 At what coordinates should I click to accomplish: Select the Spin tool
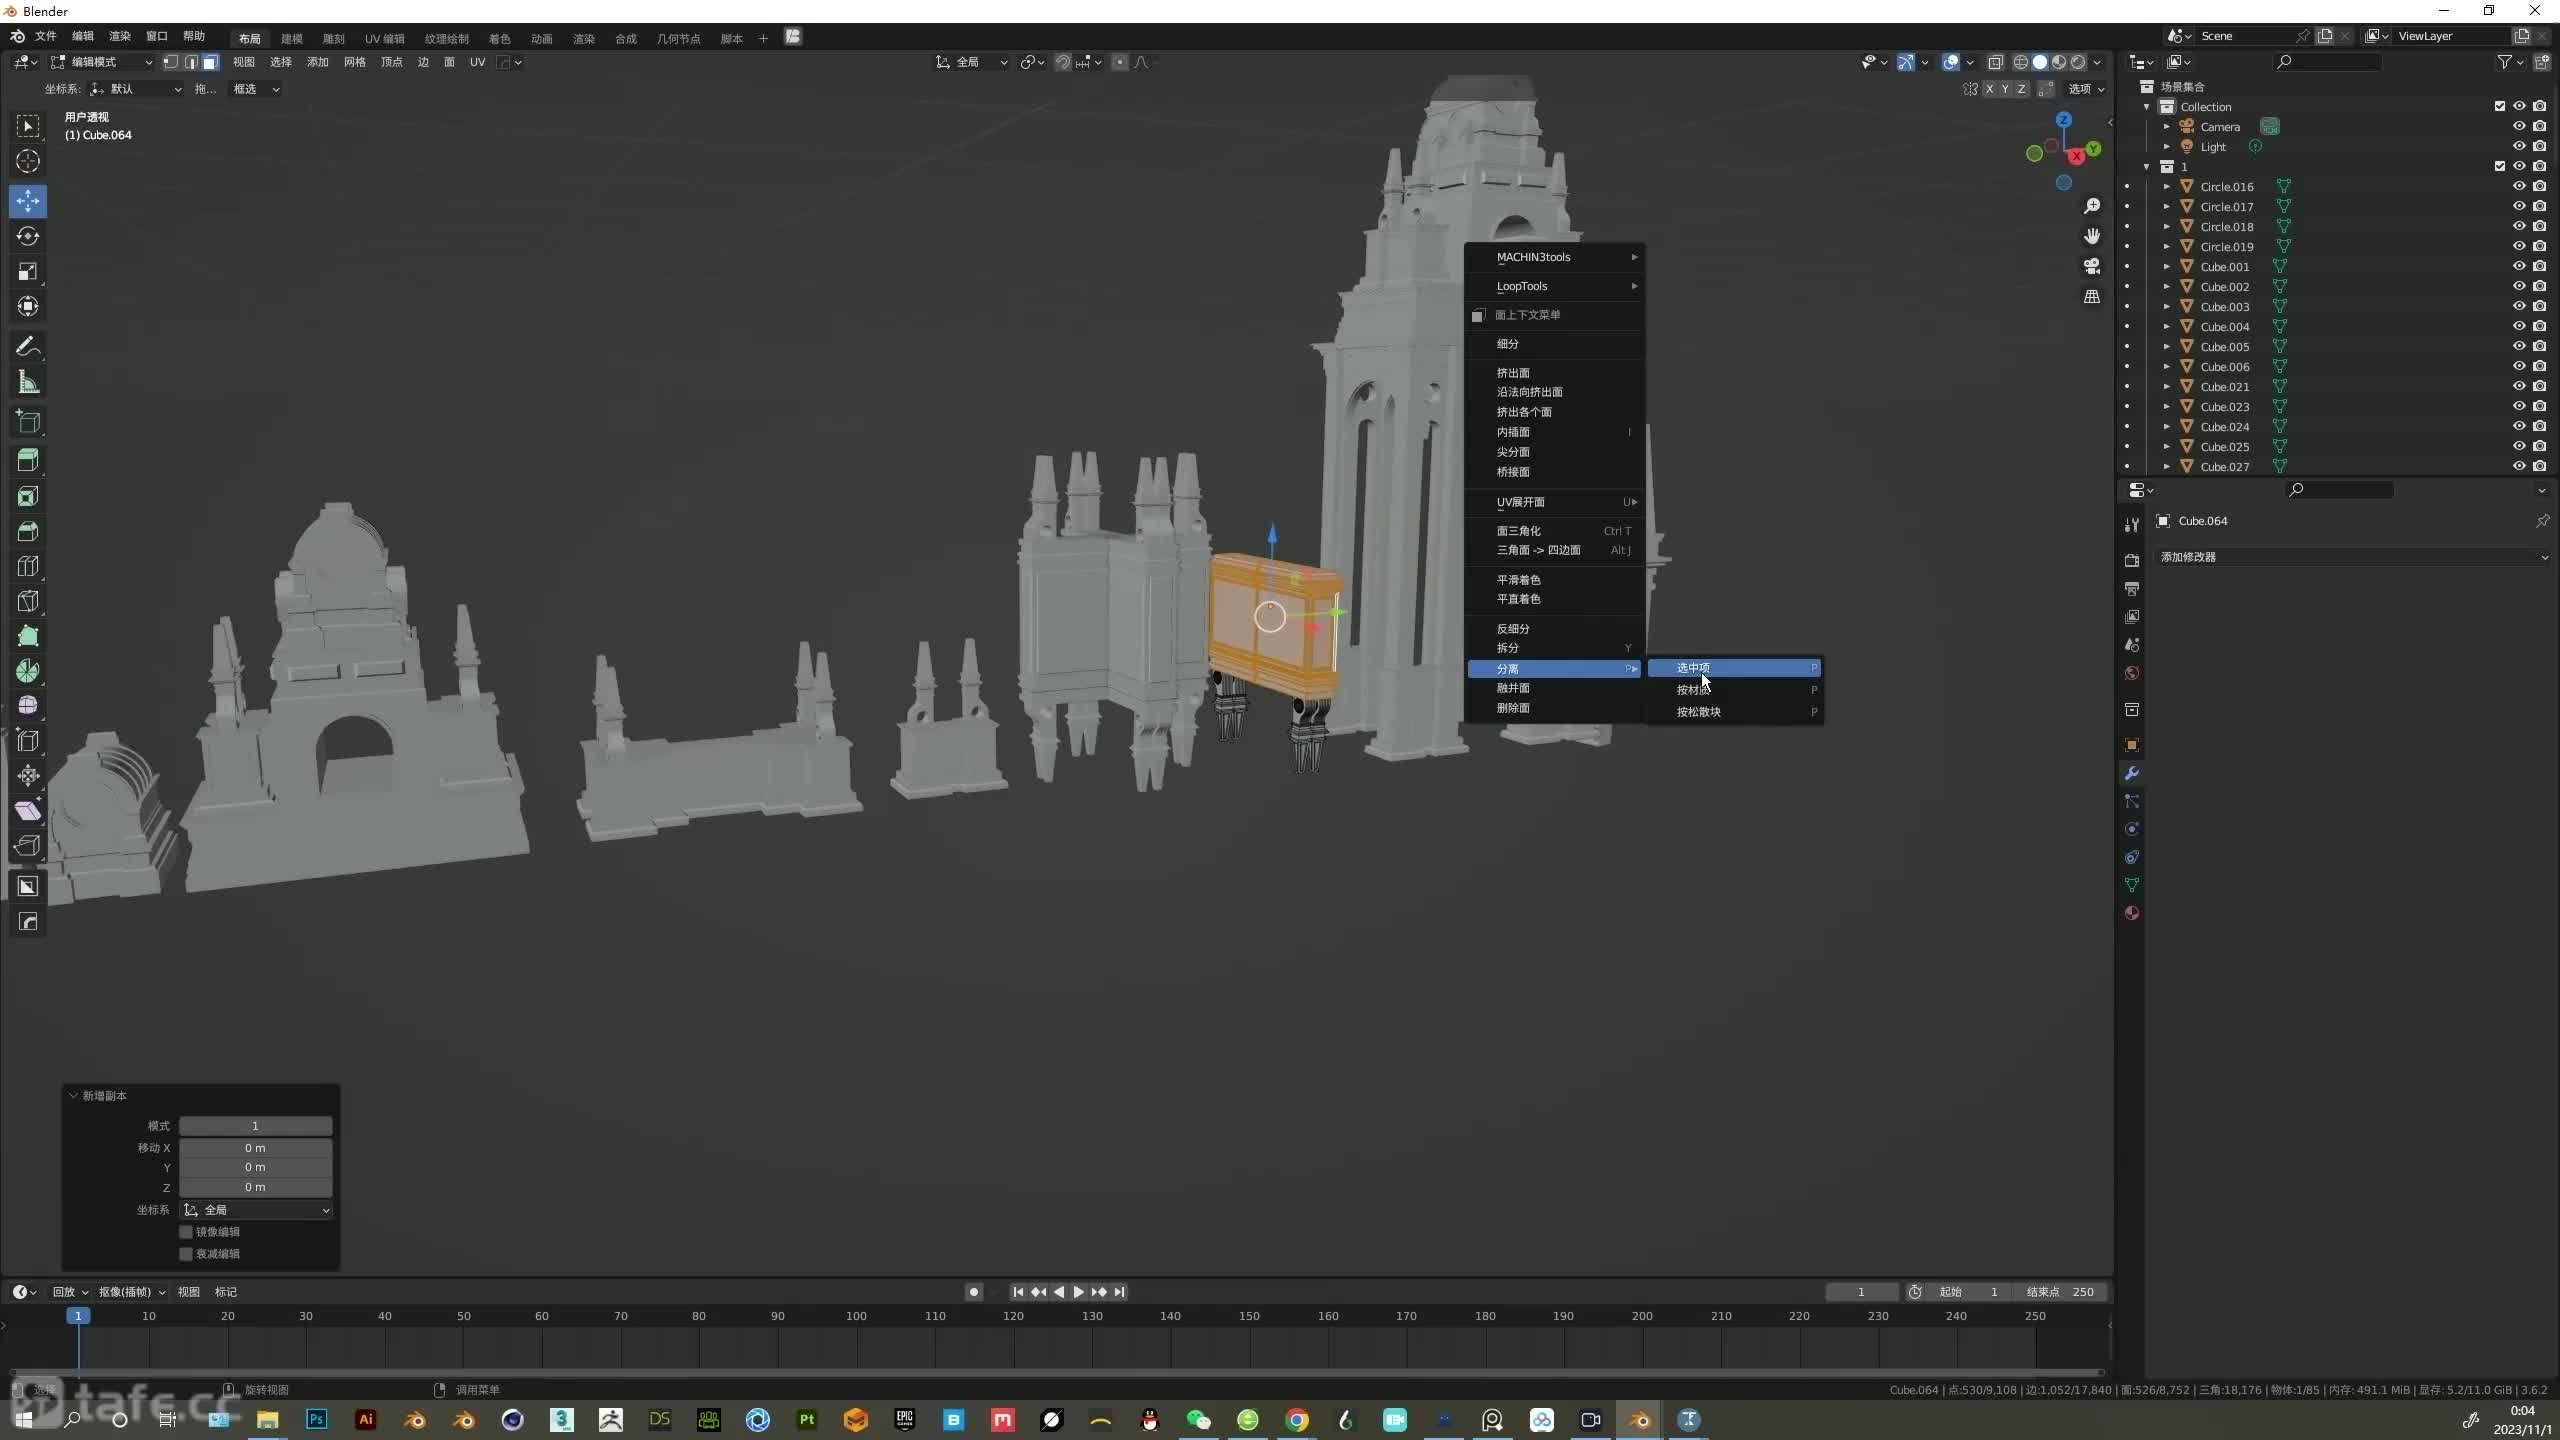(28, 671)
